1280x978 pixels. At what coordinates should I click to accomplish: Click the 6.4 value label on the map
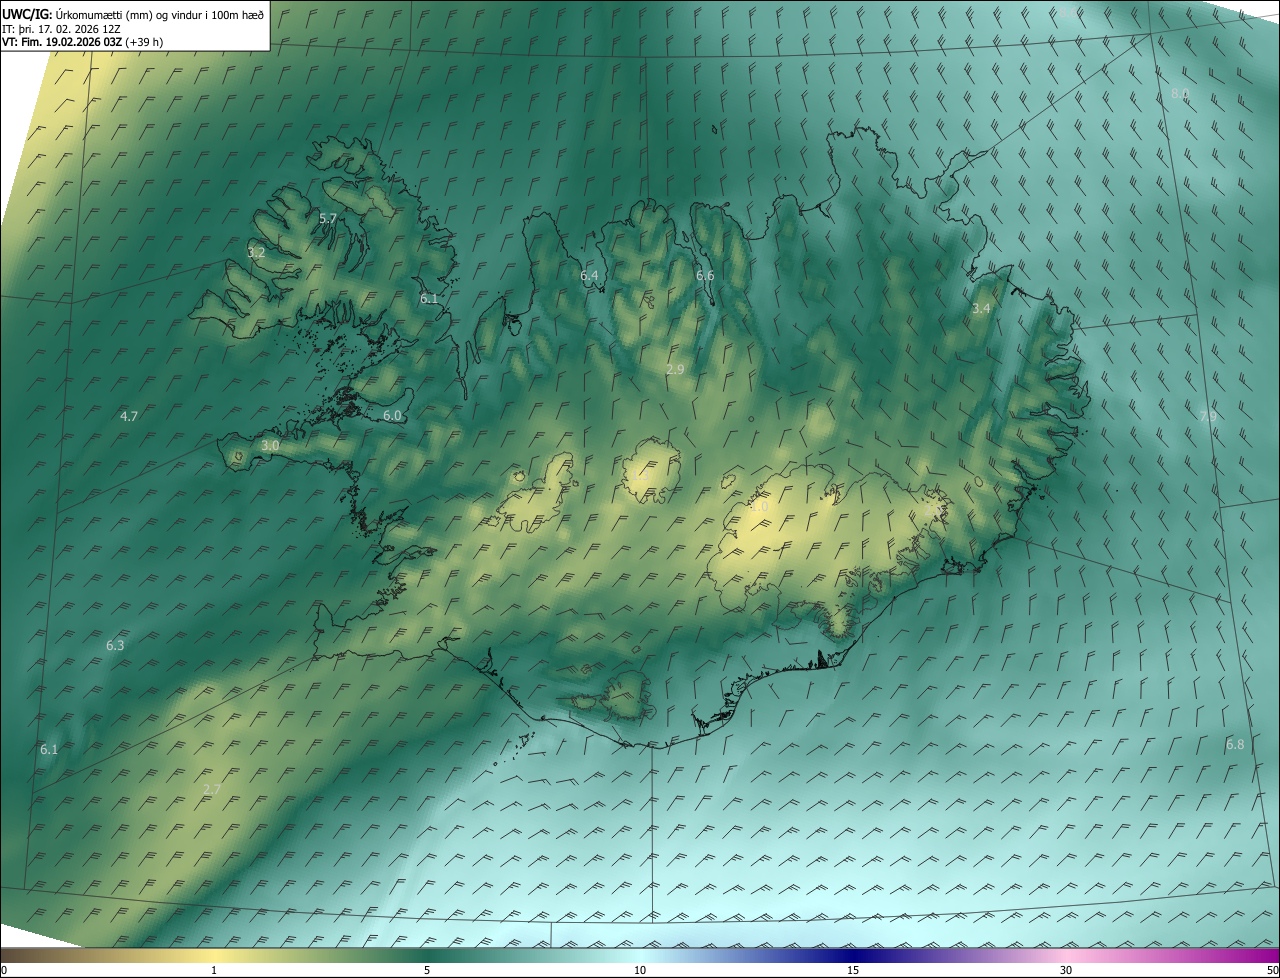589,275
